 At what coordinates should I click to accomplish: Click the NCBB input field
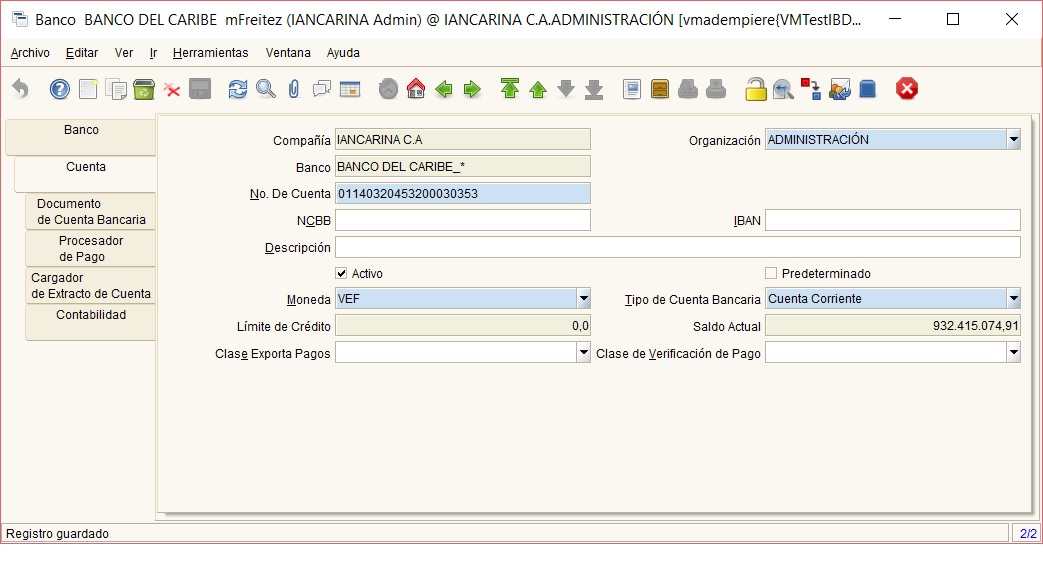[x=462, y=220]
